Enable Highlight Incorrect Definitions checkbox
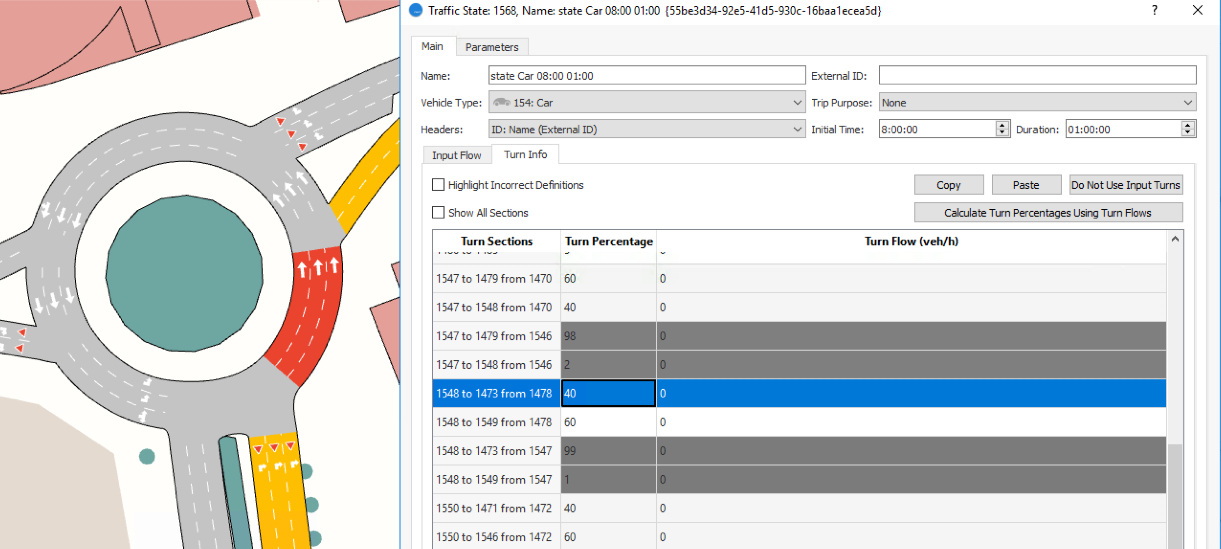The width and height of the screenshot is (1221, 549). pyautogui.click(x=438, y=185)
